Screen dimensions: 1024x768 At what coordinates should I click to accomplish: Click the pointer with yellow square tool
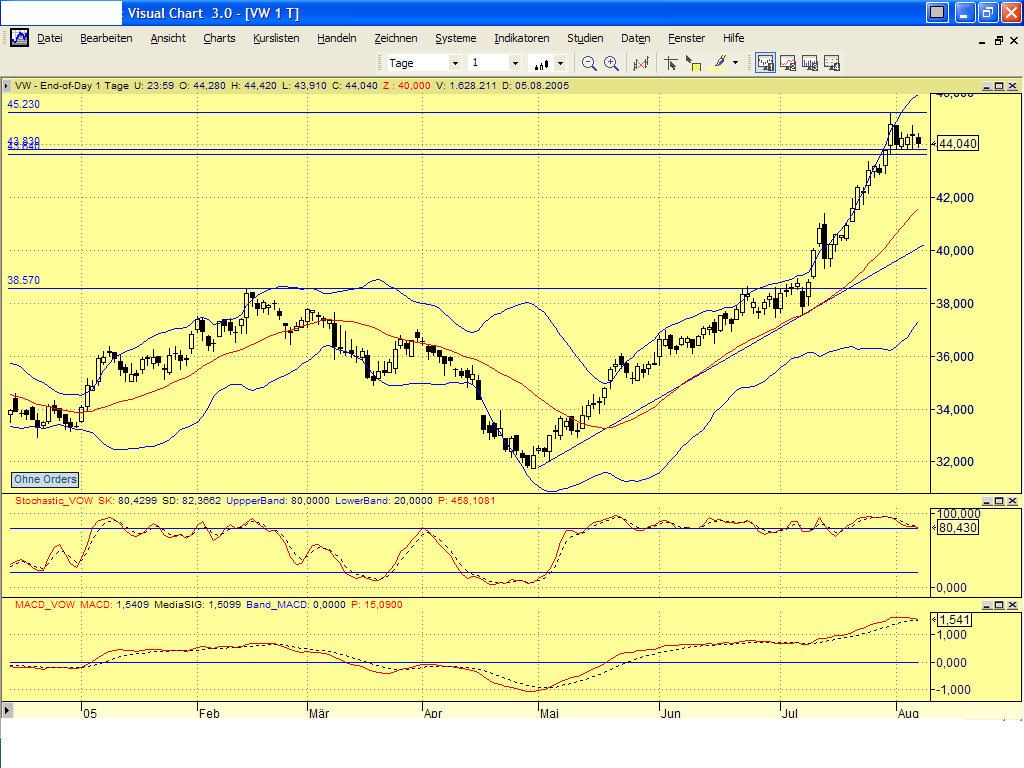pos(693,63)
